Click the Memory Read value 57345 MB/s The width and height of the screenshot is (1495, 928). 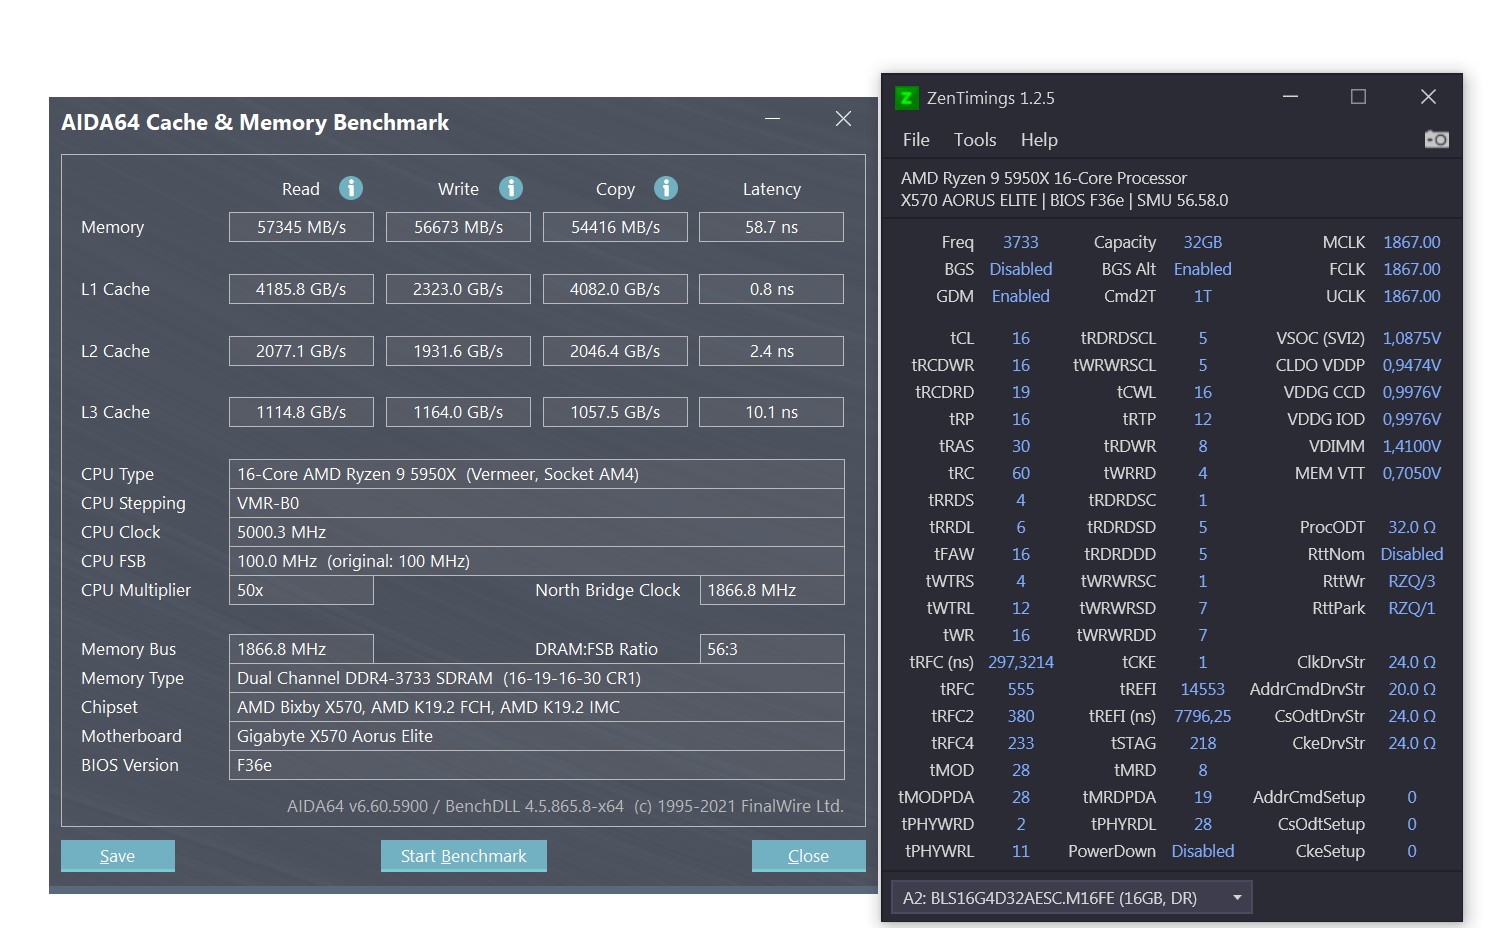301,227
